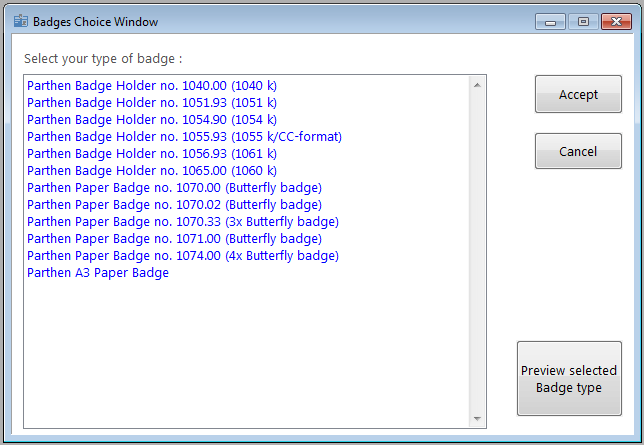This screenshot has width=644, height=445.
Task: Choose Paper Badge no. 1074.00 4x Butterfly
Action: coord(183,256)
